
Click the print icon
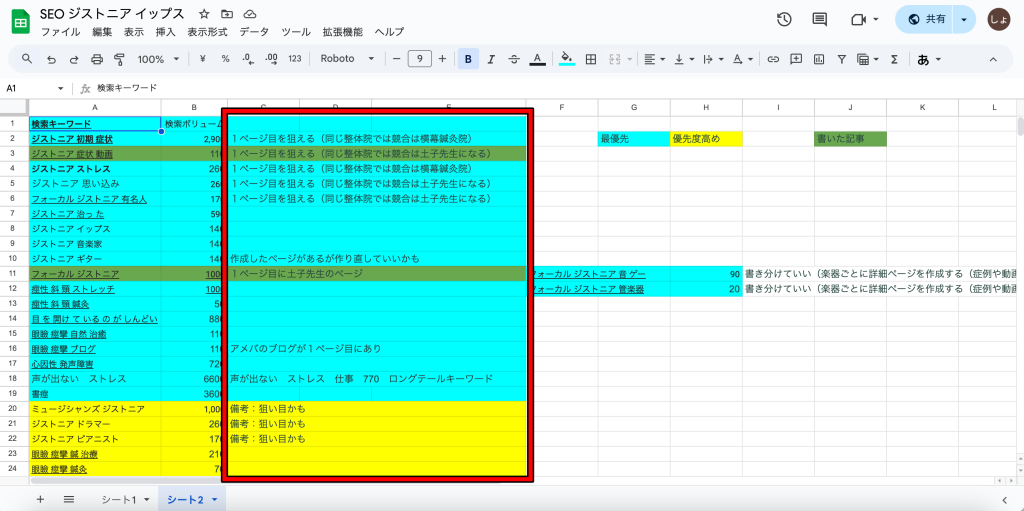[x=97, y=59]
